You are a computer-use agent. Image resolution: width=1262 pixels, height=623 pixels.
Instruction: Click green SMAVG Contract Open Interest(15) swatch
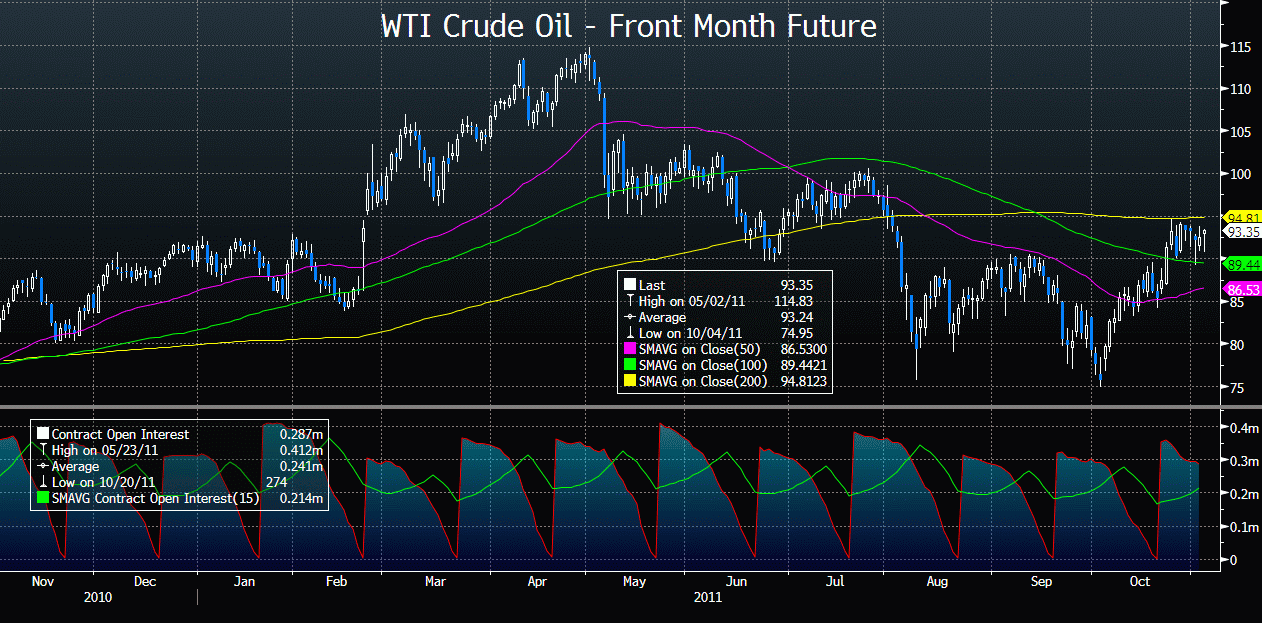click(x=43, y=498)
